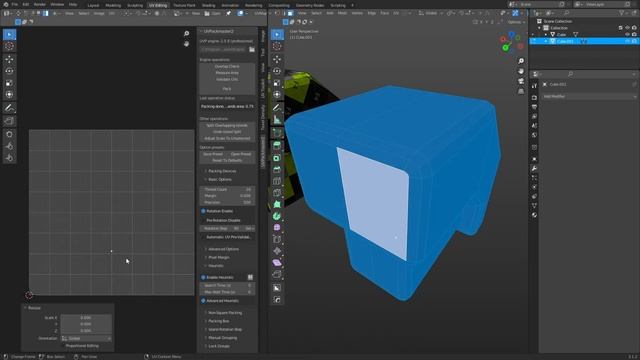Select the Grab sculpt tool in UV editor
Screen dimensions: 640x360
[9, 134]
